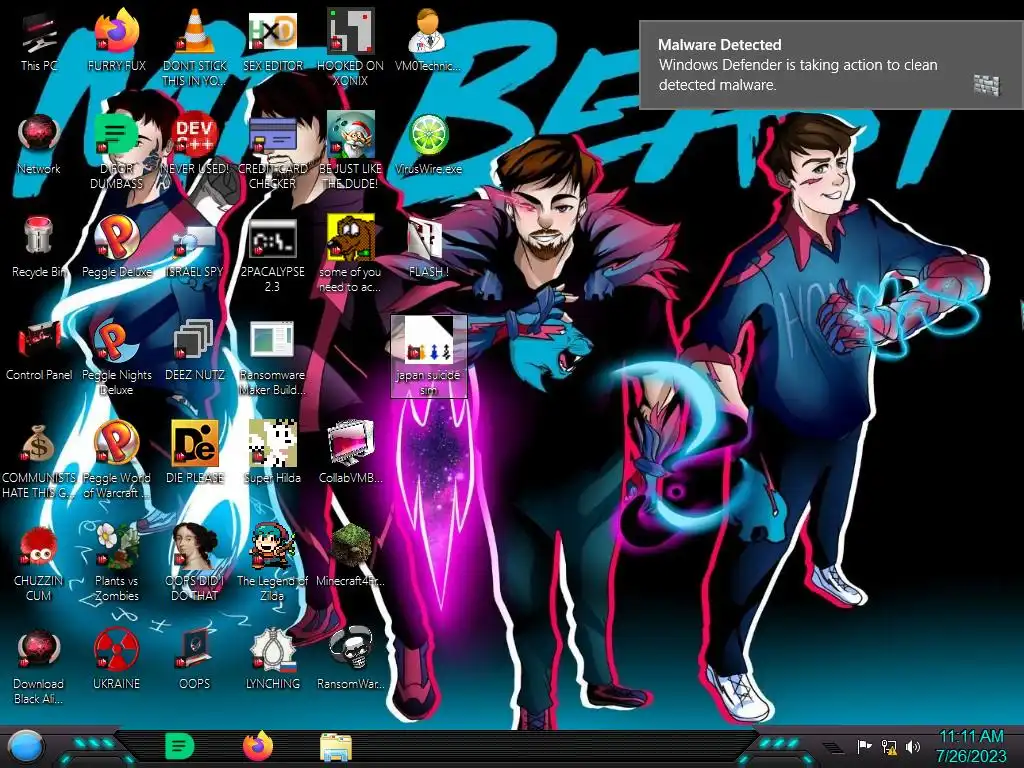Click the Malware Detected notification
1024x768 pixels.
(x=831, y=65)
